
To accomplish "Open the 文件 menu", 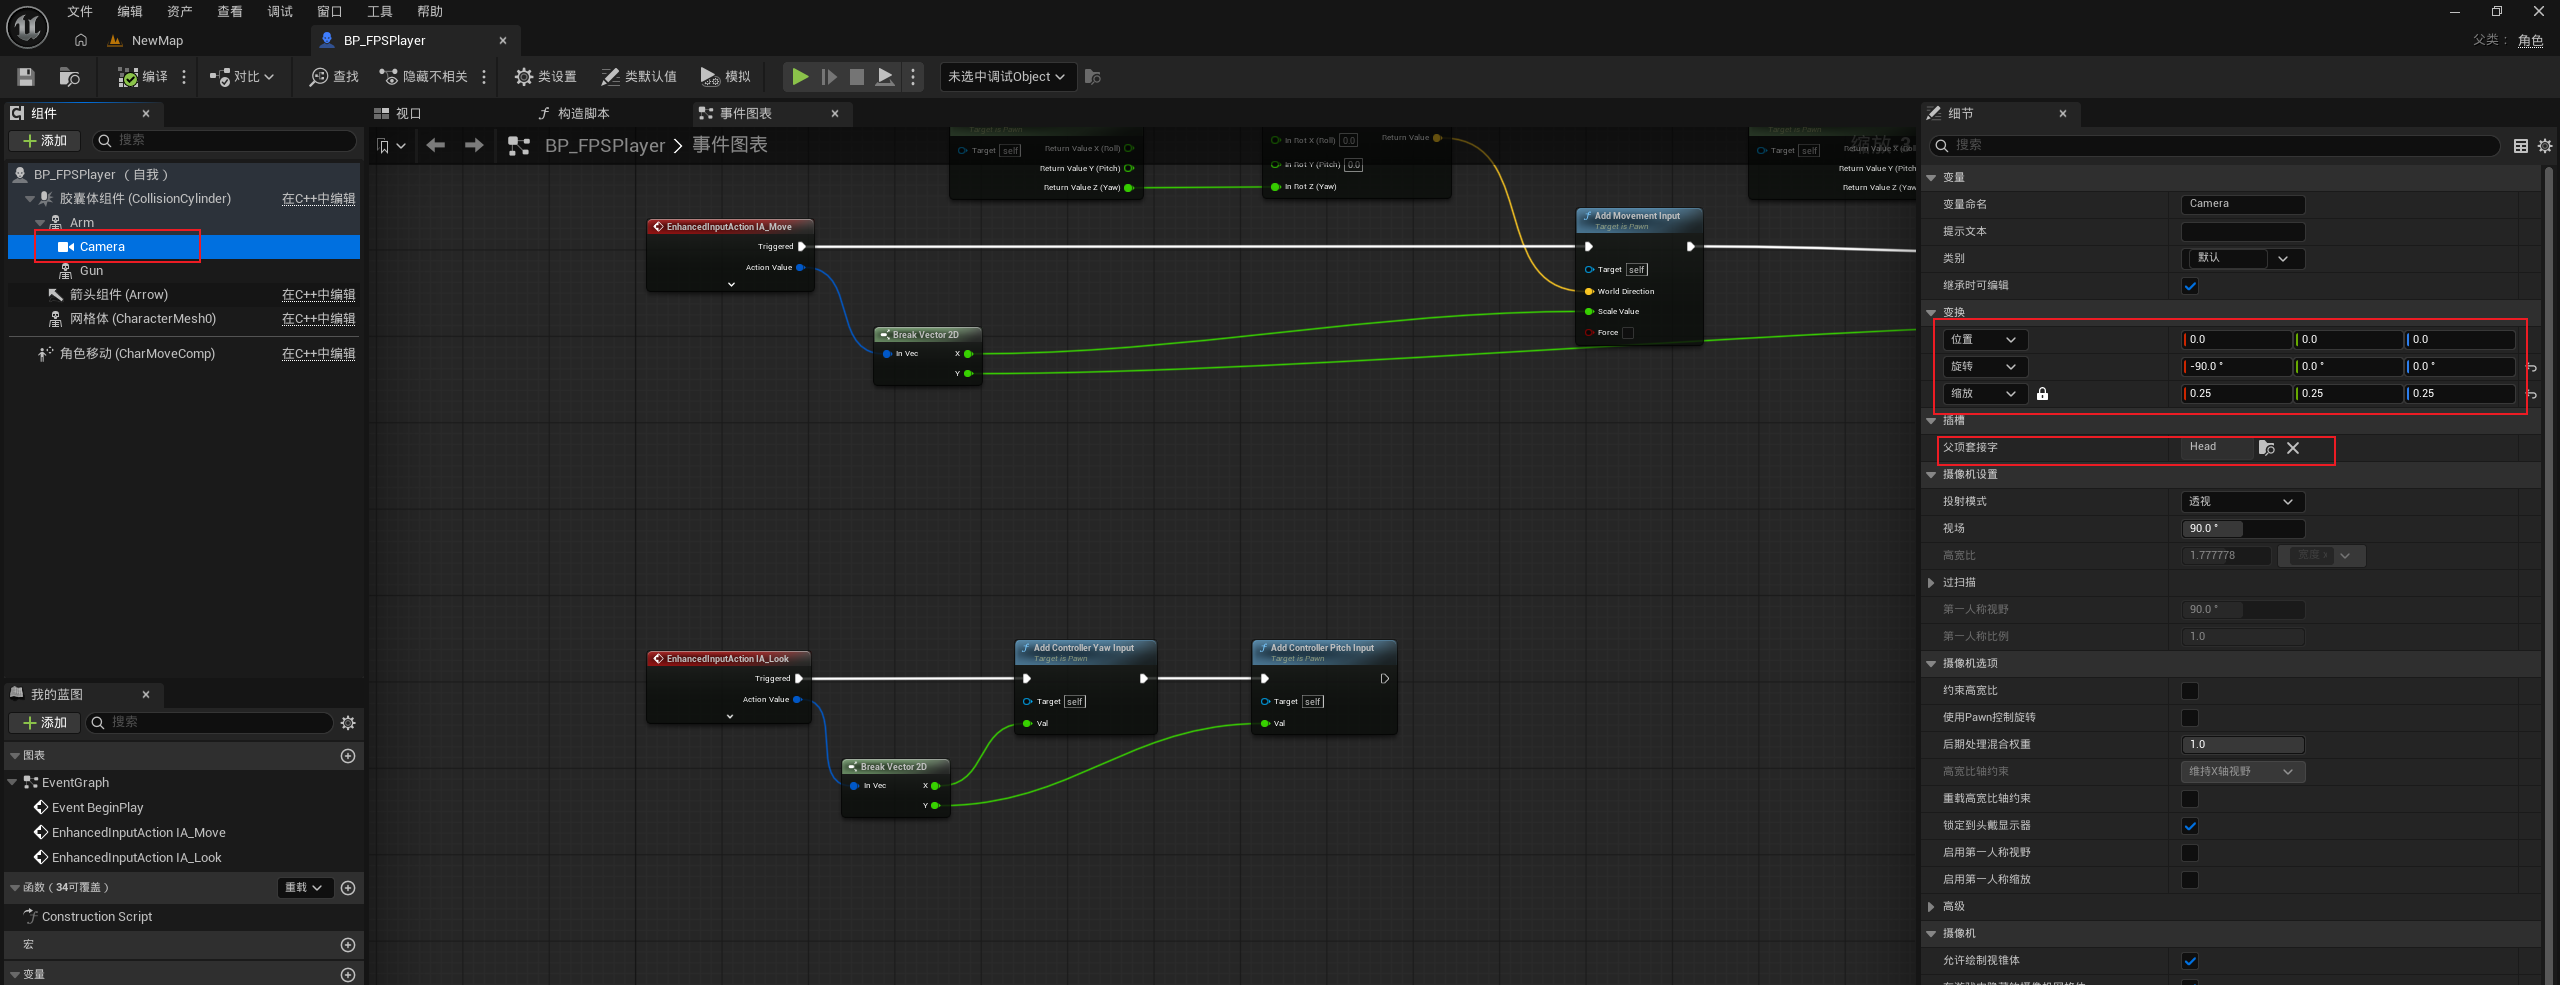I will 80,12.
